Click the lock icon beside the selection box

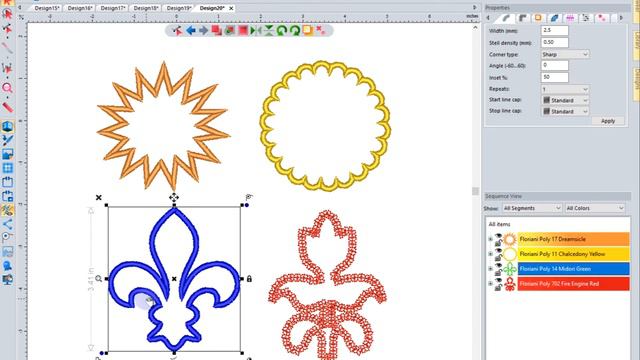click(249, 279)
